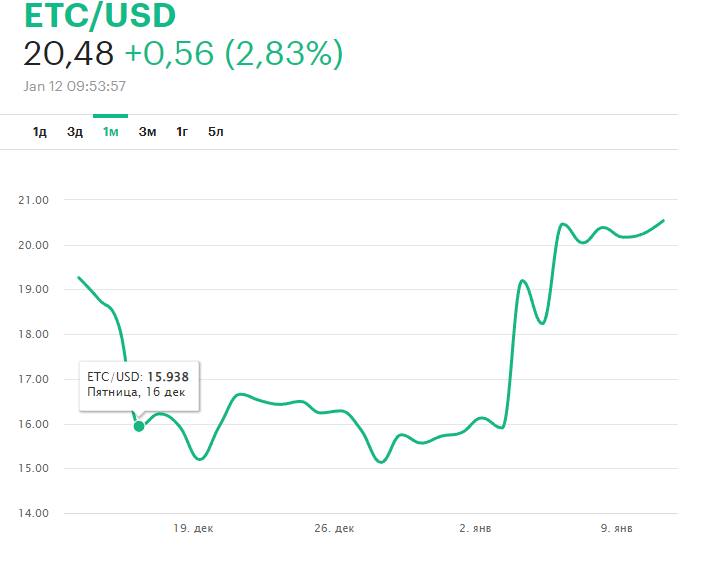The image size is (706, 569).
Task: Click the 20,48 current price value
Action: 68,54
